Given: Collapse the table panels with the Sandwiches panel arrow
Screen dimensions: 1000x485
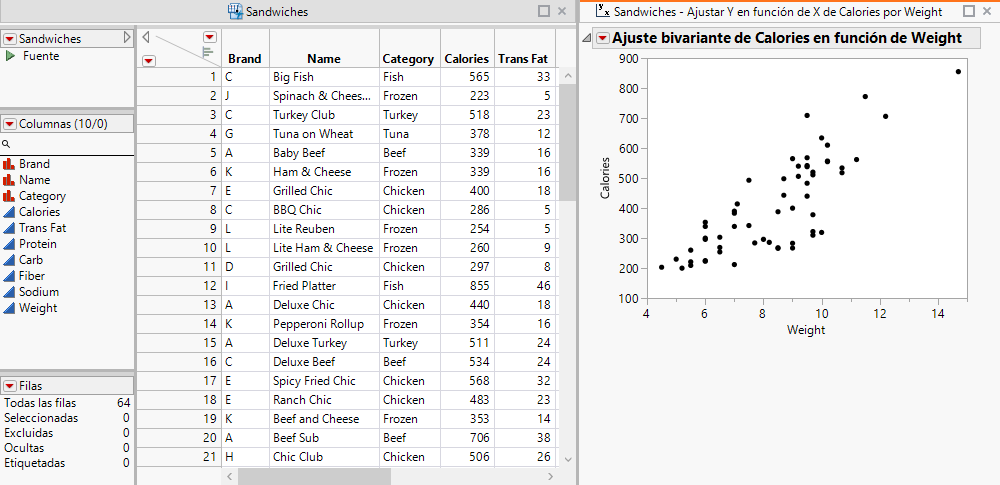Looking at the screenshot, I should [127, 38].
